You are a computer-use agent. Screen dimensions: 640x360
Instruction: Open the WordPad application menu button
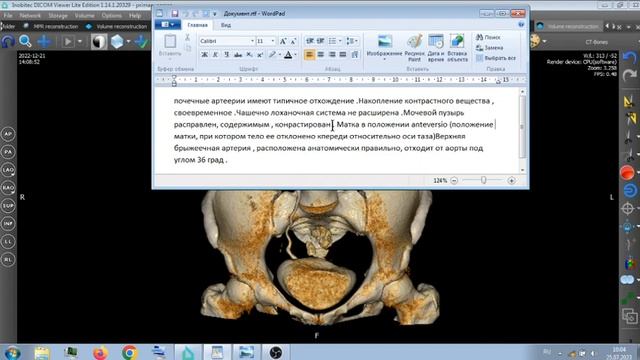pos(168,25)
